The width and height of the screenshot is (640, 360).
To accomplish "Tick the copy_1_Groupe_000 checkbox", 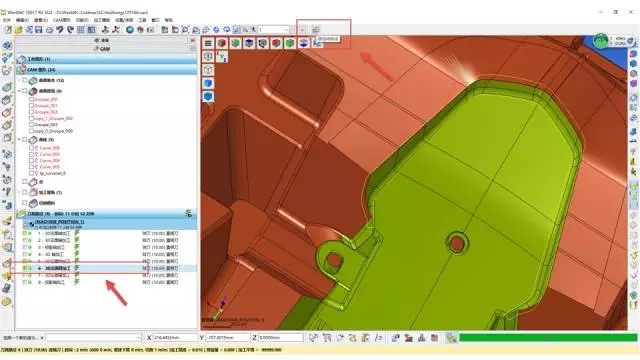I will [x=31, y=118].
